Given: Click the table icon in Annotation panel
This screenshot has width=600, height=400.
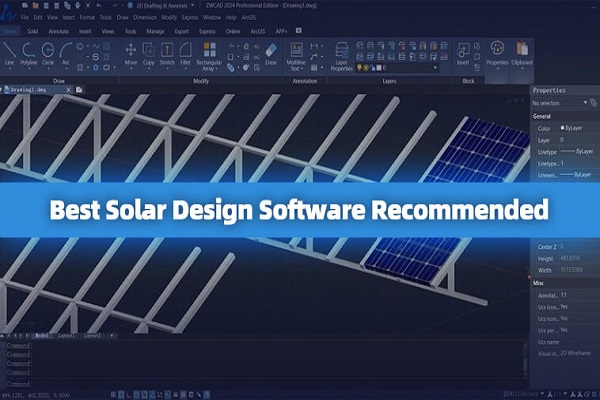Looking at the screenshot, I should [x=314, y=68].
